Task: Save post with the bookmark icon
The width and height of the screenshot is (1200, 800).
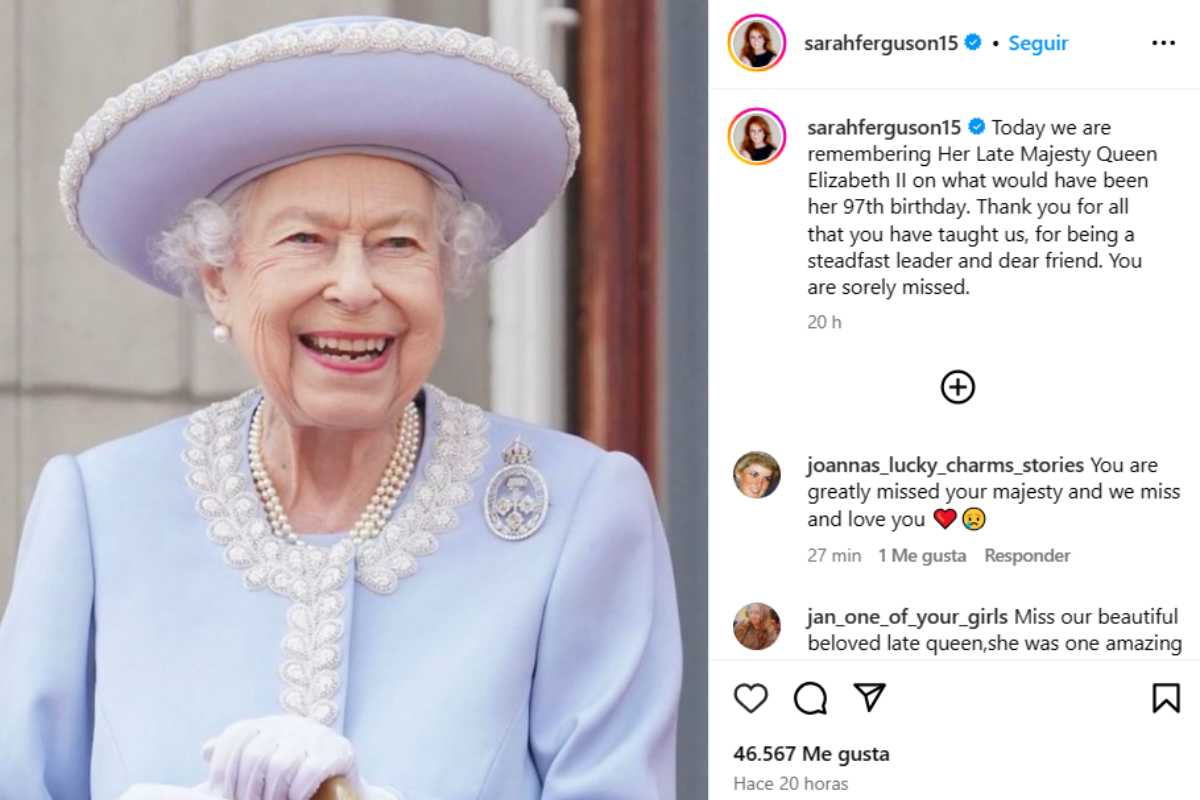Action: [x=1166, y=698]
